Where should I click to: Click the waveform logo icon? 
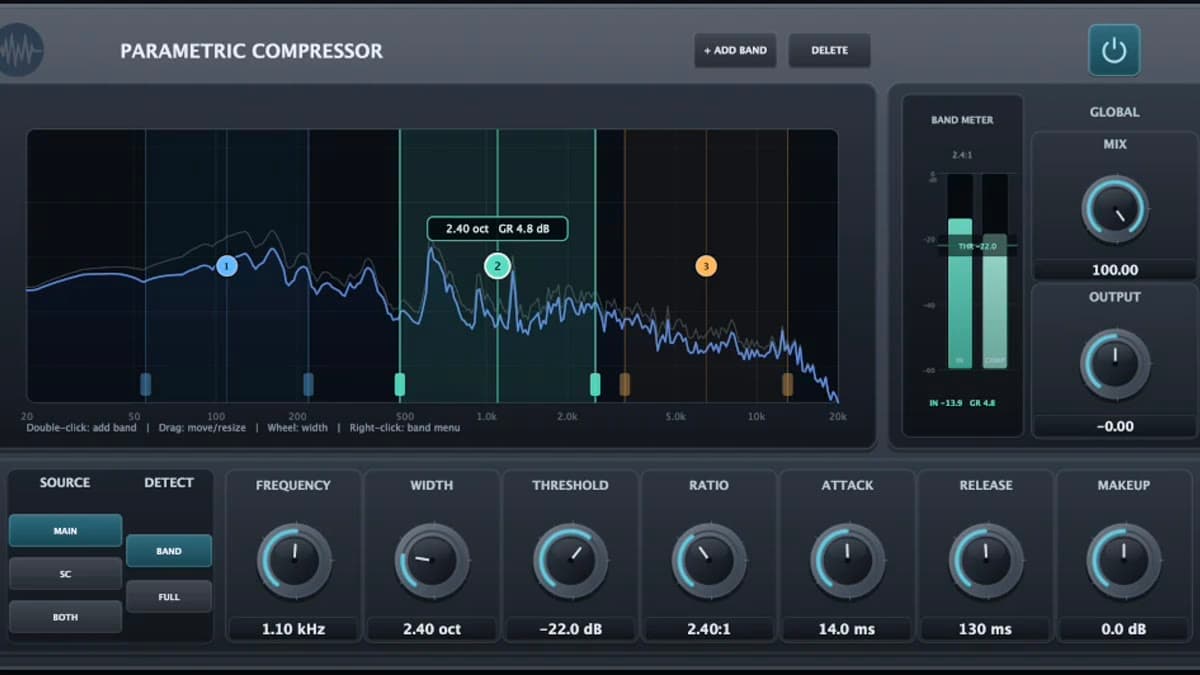pos(19,50)
